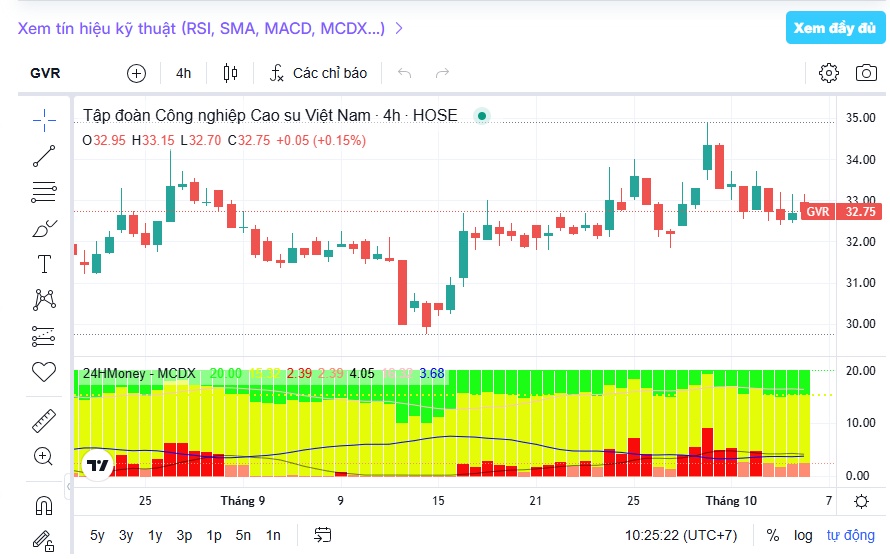Select the 3p time range
890x559 pixels.
tap(184, 535)
